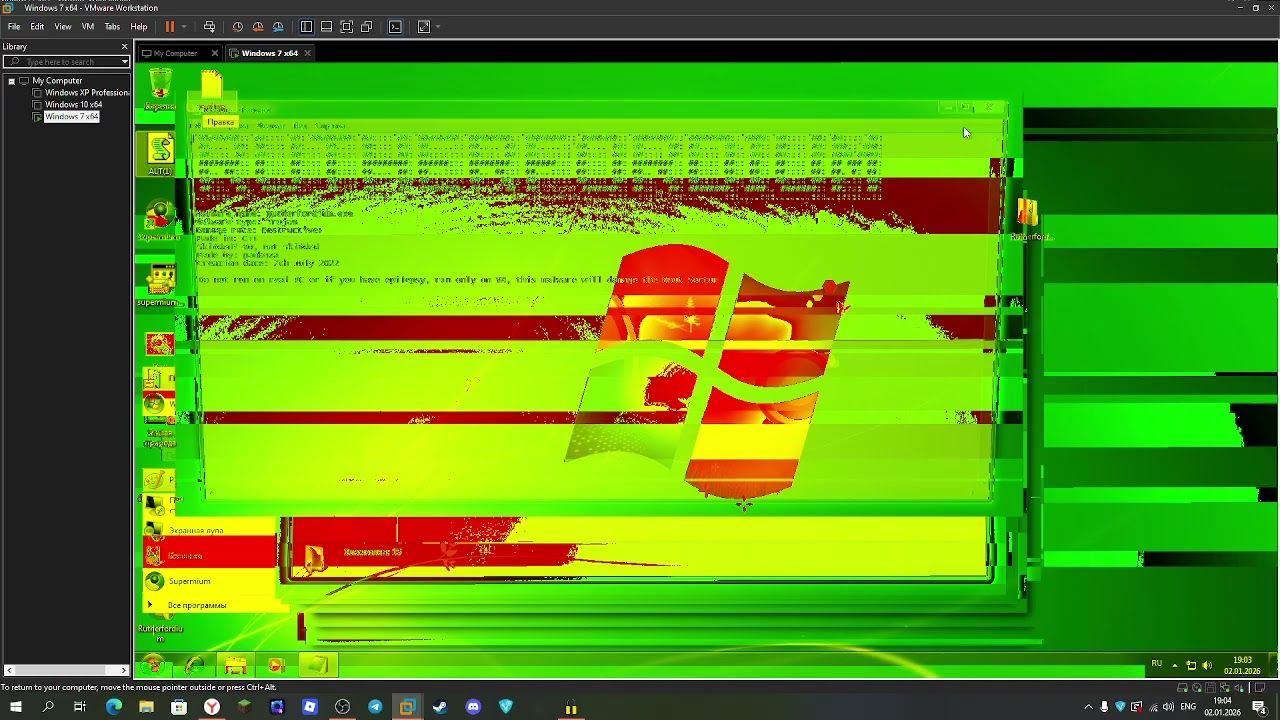Open Yandex Browser from host taskbar
This screenshot has height=720, width=1280.
[x=211, y=707]
